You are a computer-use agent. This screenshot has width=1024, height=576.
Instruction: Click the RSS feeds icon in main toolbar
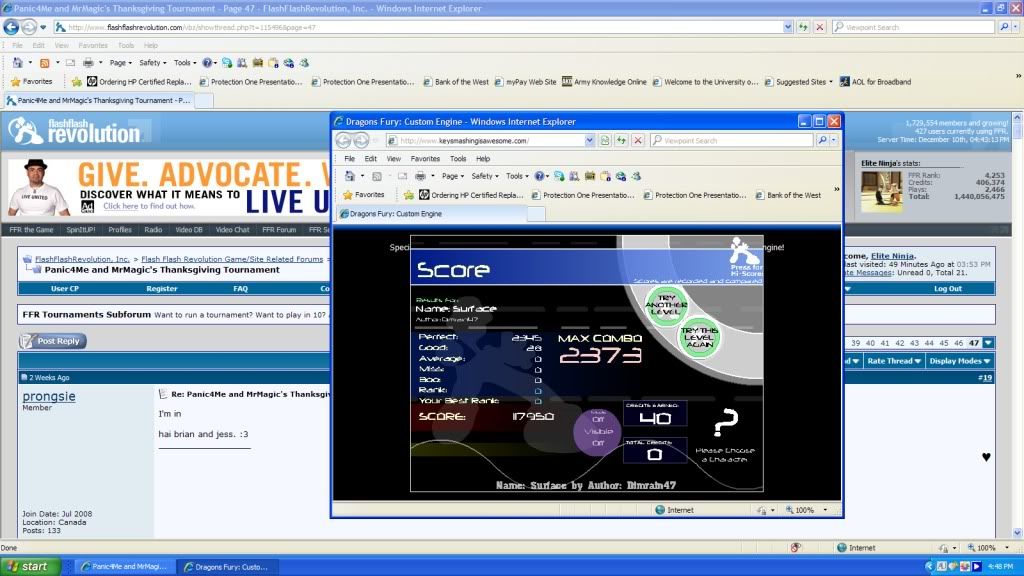[x=45, y=62]
